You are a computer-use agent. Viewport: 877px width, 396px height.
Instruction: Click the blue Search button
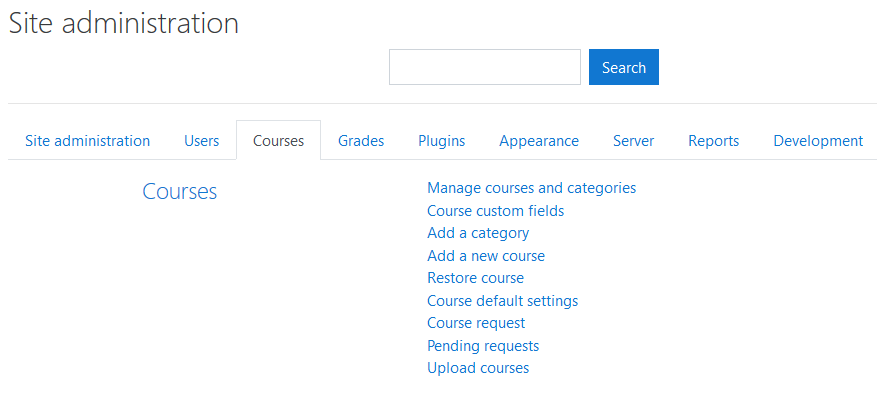(624, 67)
